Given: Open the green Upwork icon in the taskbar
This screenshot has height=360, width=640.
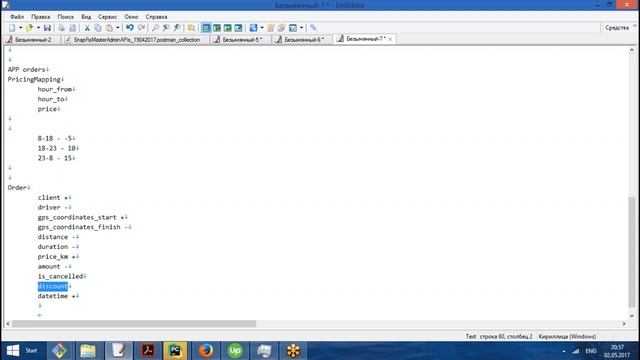Looking at the screenshot, I should click(x=235, y=351).
